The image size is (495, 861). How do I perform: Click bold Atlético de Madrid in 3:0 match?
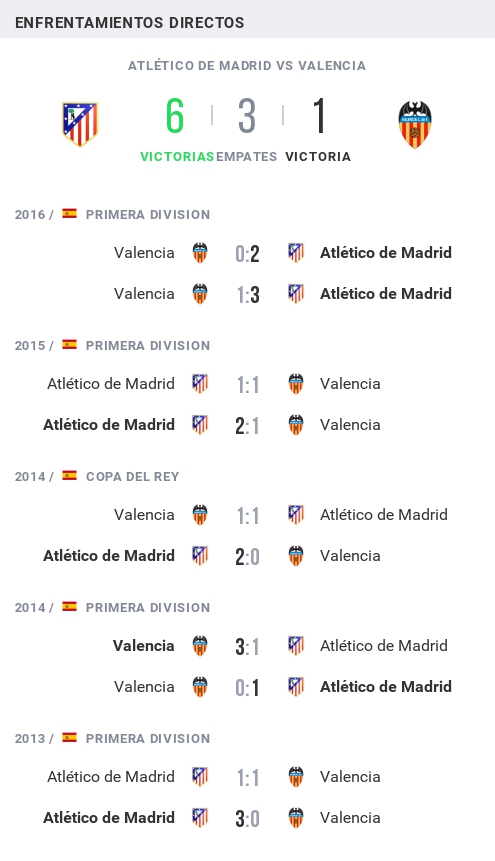point(109,818)
